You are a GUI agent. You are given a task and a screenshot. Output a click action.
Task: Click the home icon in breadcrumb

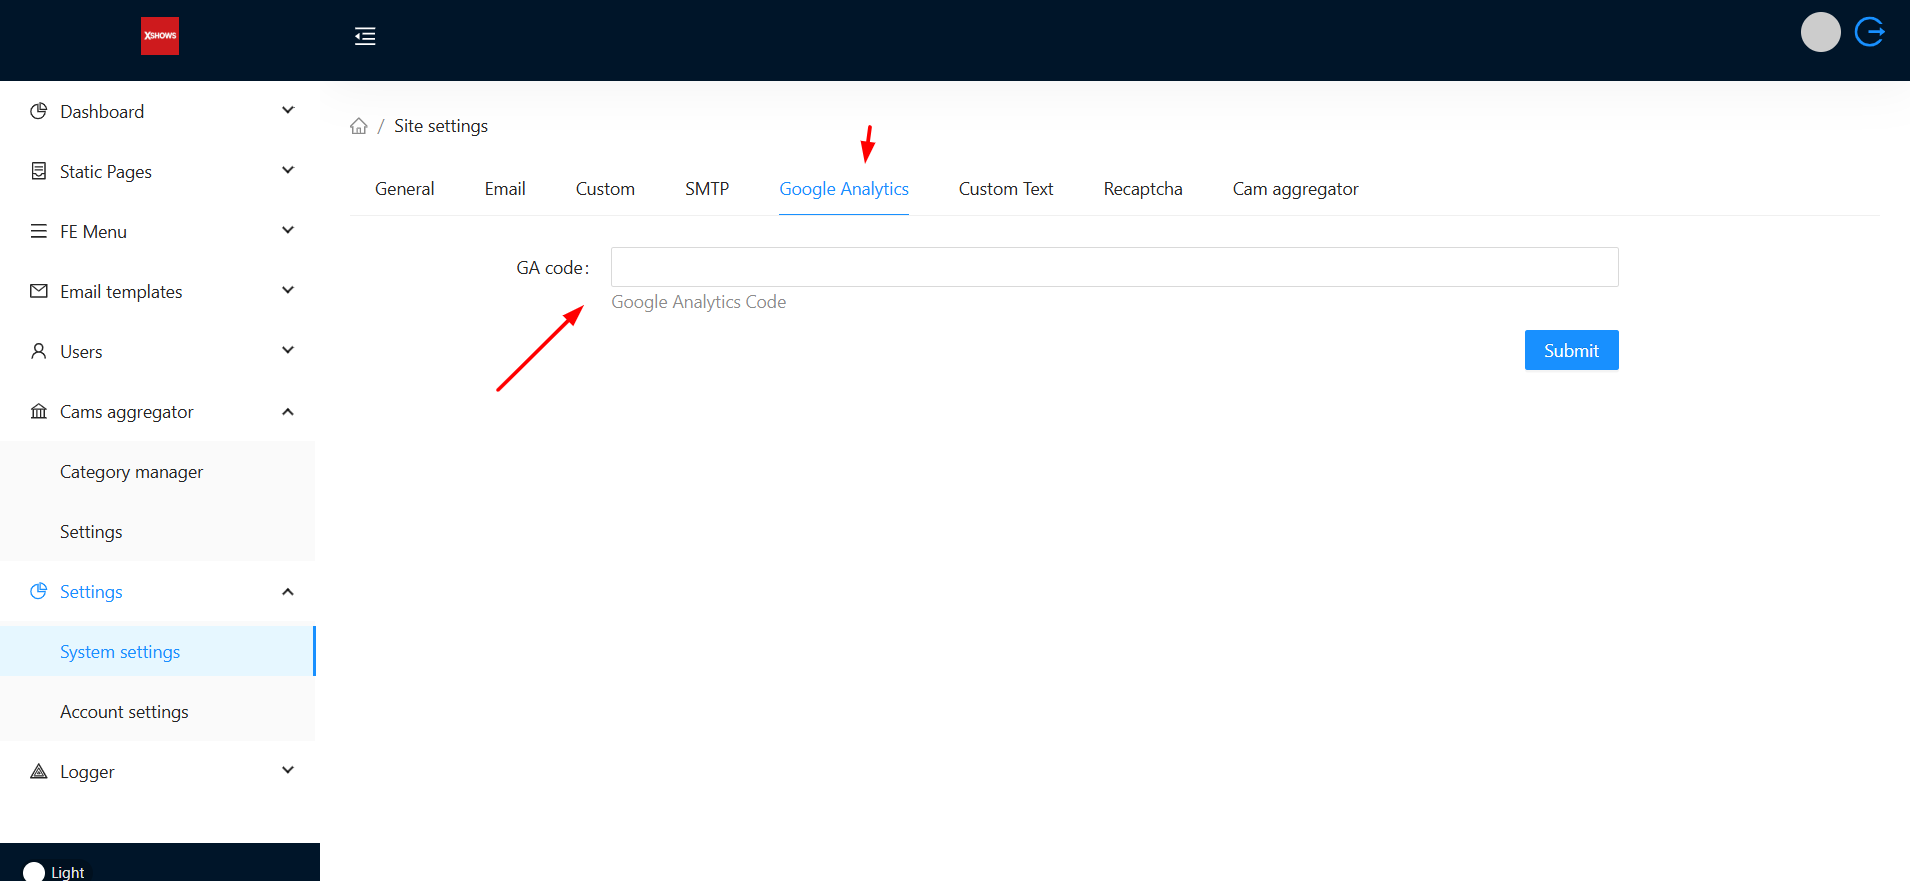click(359, 126)
